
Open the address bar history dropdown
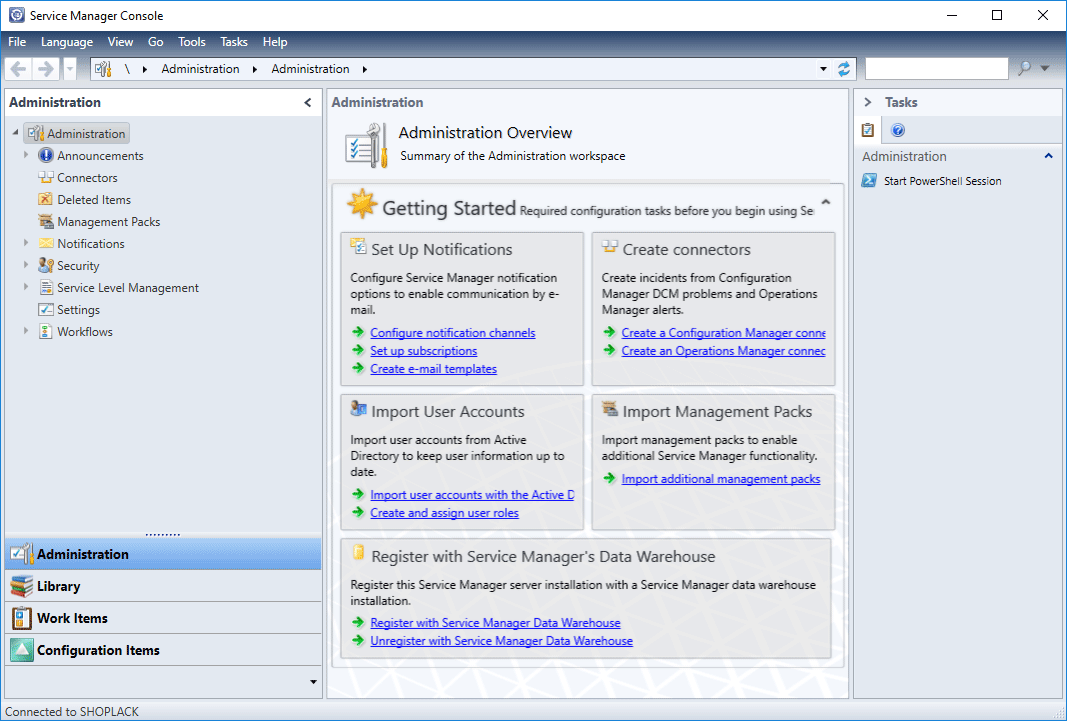click(x=823, y=69)
